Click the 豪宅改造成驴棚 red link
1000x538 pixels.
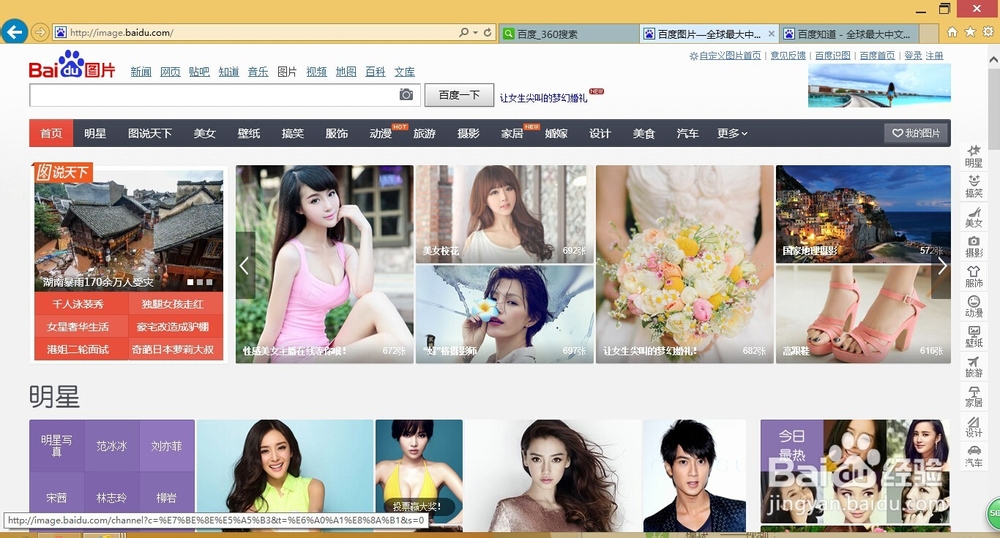point(172,327)
